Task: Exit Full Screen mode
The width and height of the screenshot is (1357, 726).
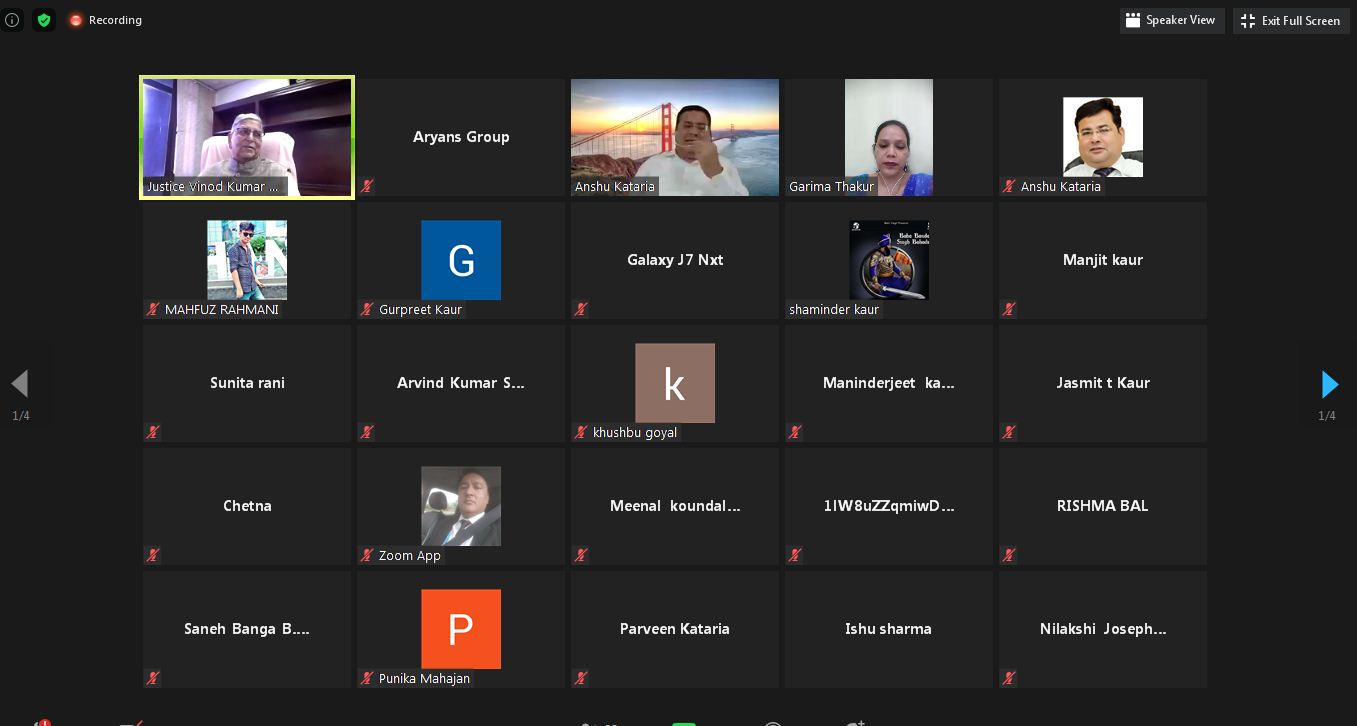Action: click(x=1291, y=20)
